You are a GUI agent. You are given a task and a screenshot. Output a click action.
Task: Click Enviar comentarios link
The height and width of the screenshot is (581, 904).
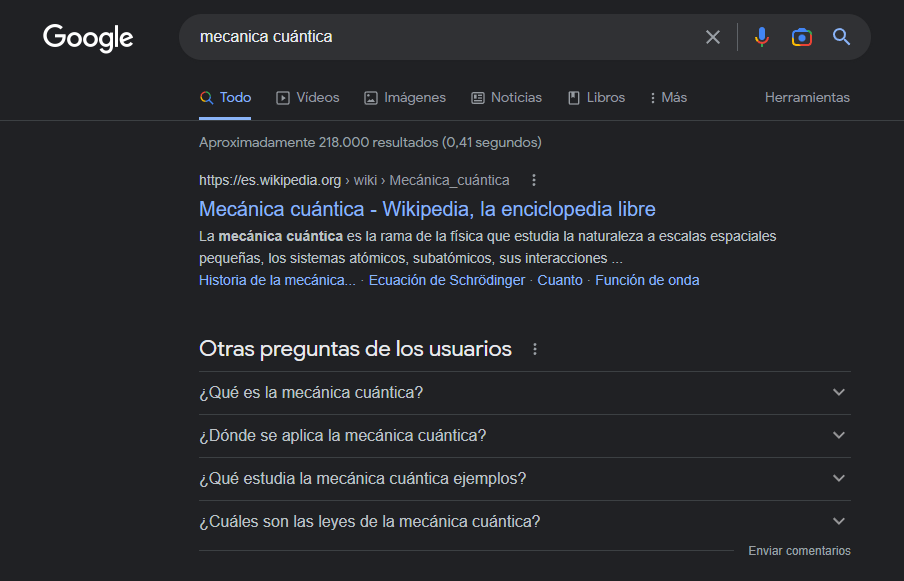point(799,551)
